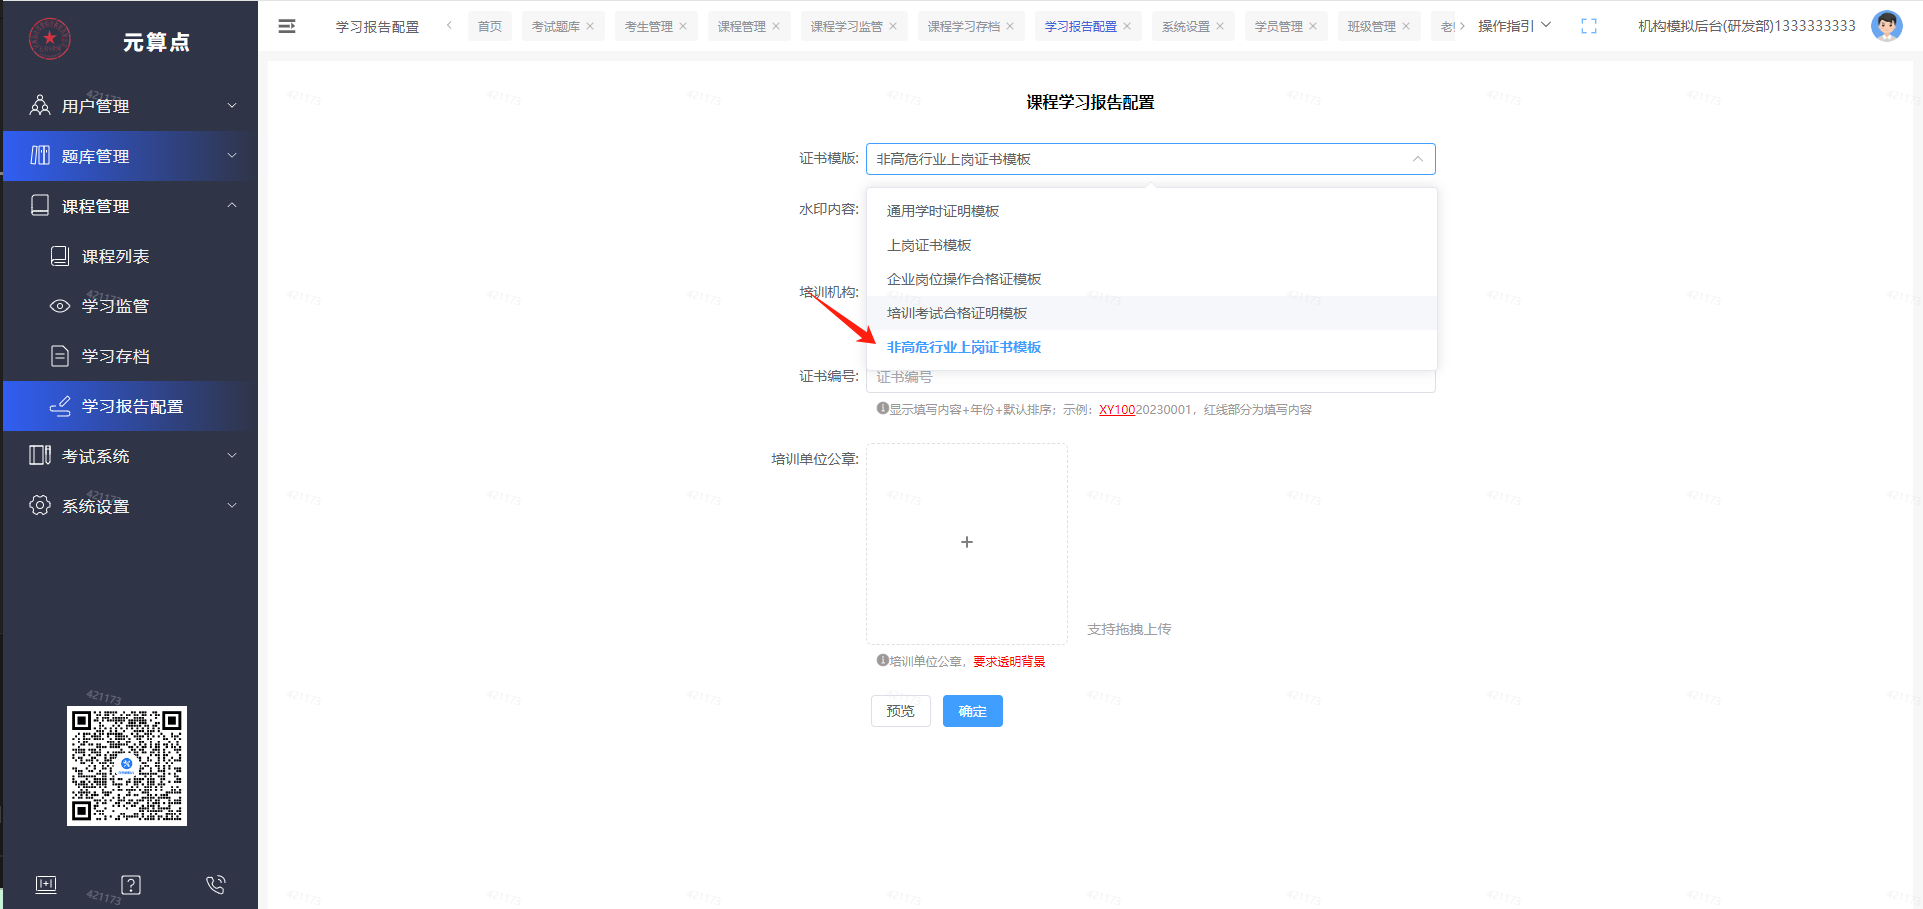Open 课程列表 in sidebar
The width and height of the screenshot is (1923, 909).
coord(130,256)
